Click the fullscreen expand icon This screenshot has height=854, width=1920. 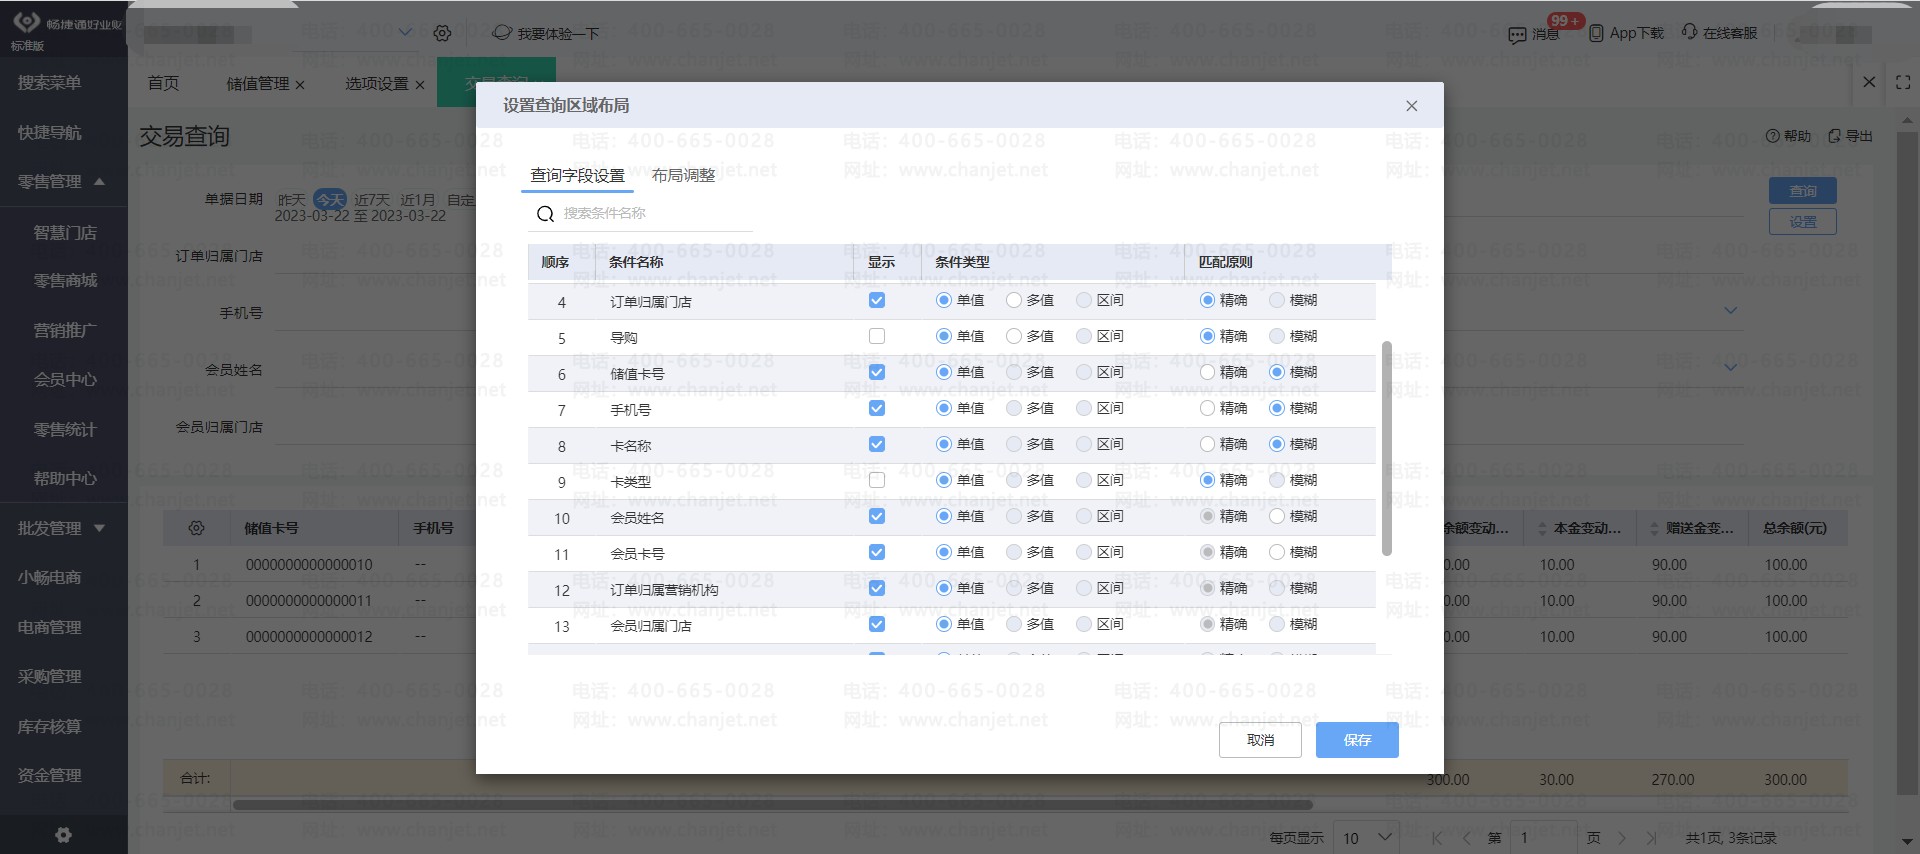(x=1903, y=83)
